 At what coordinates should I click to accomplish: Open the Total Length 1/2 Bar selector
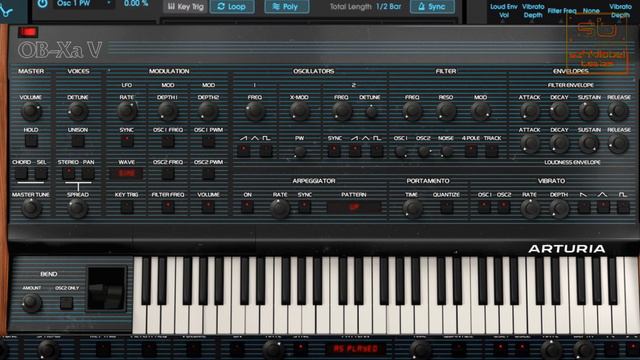tap(388, 7)
